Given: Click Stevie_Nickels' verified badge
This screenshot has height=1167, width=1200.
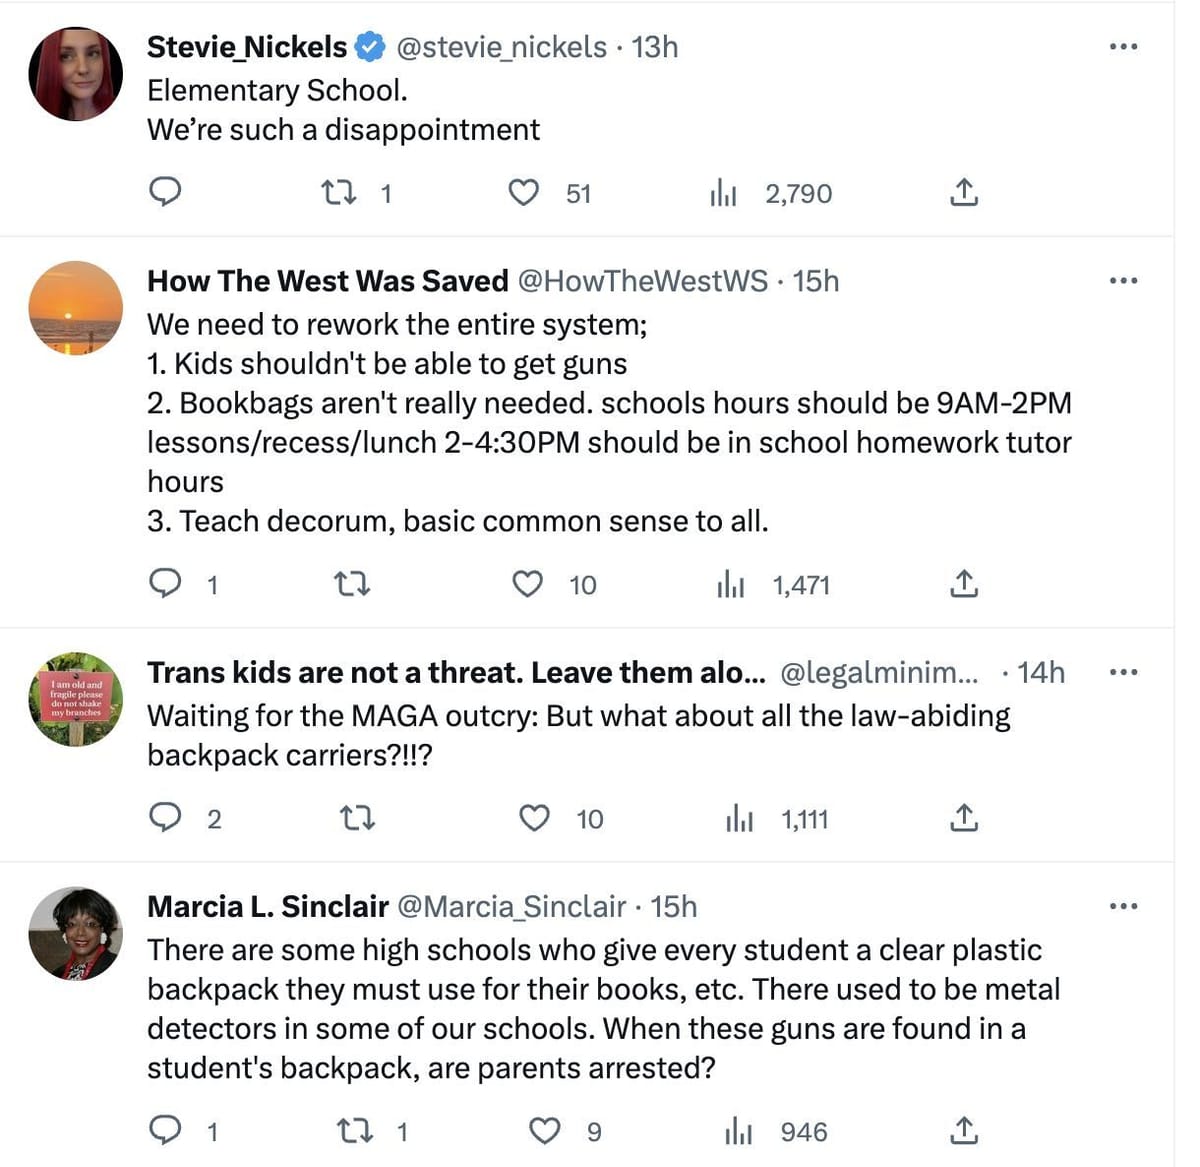Looking at the screenshot, I should click(x=369, y=46).
